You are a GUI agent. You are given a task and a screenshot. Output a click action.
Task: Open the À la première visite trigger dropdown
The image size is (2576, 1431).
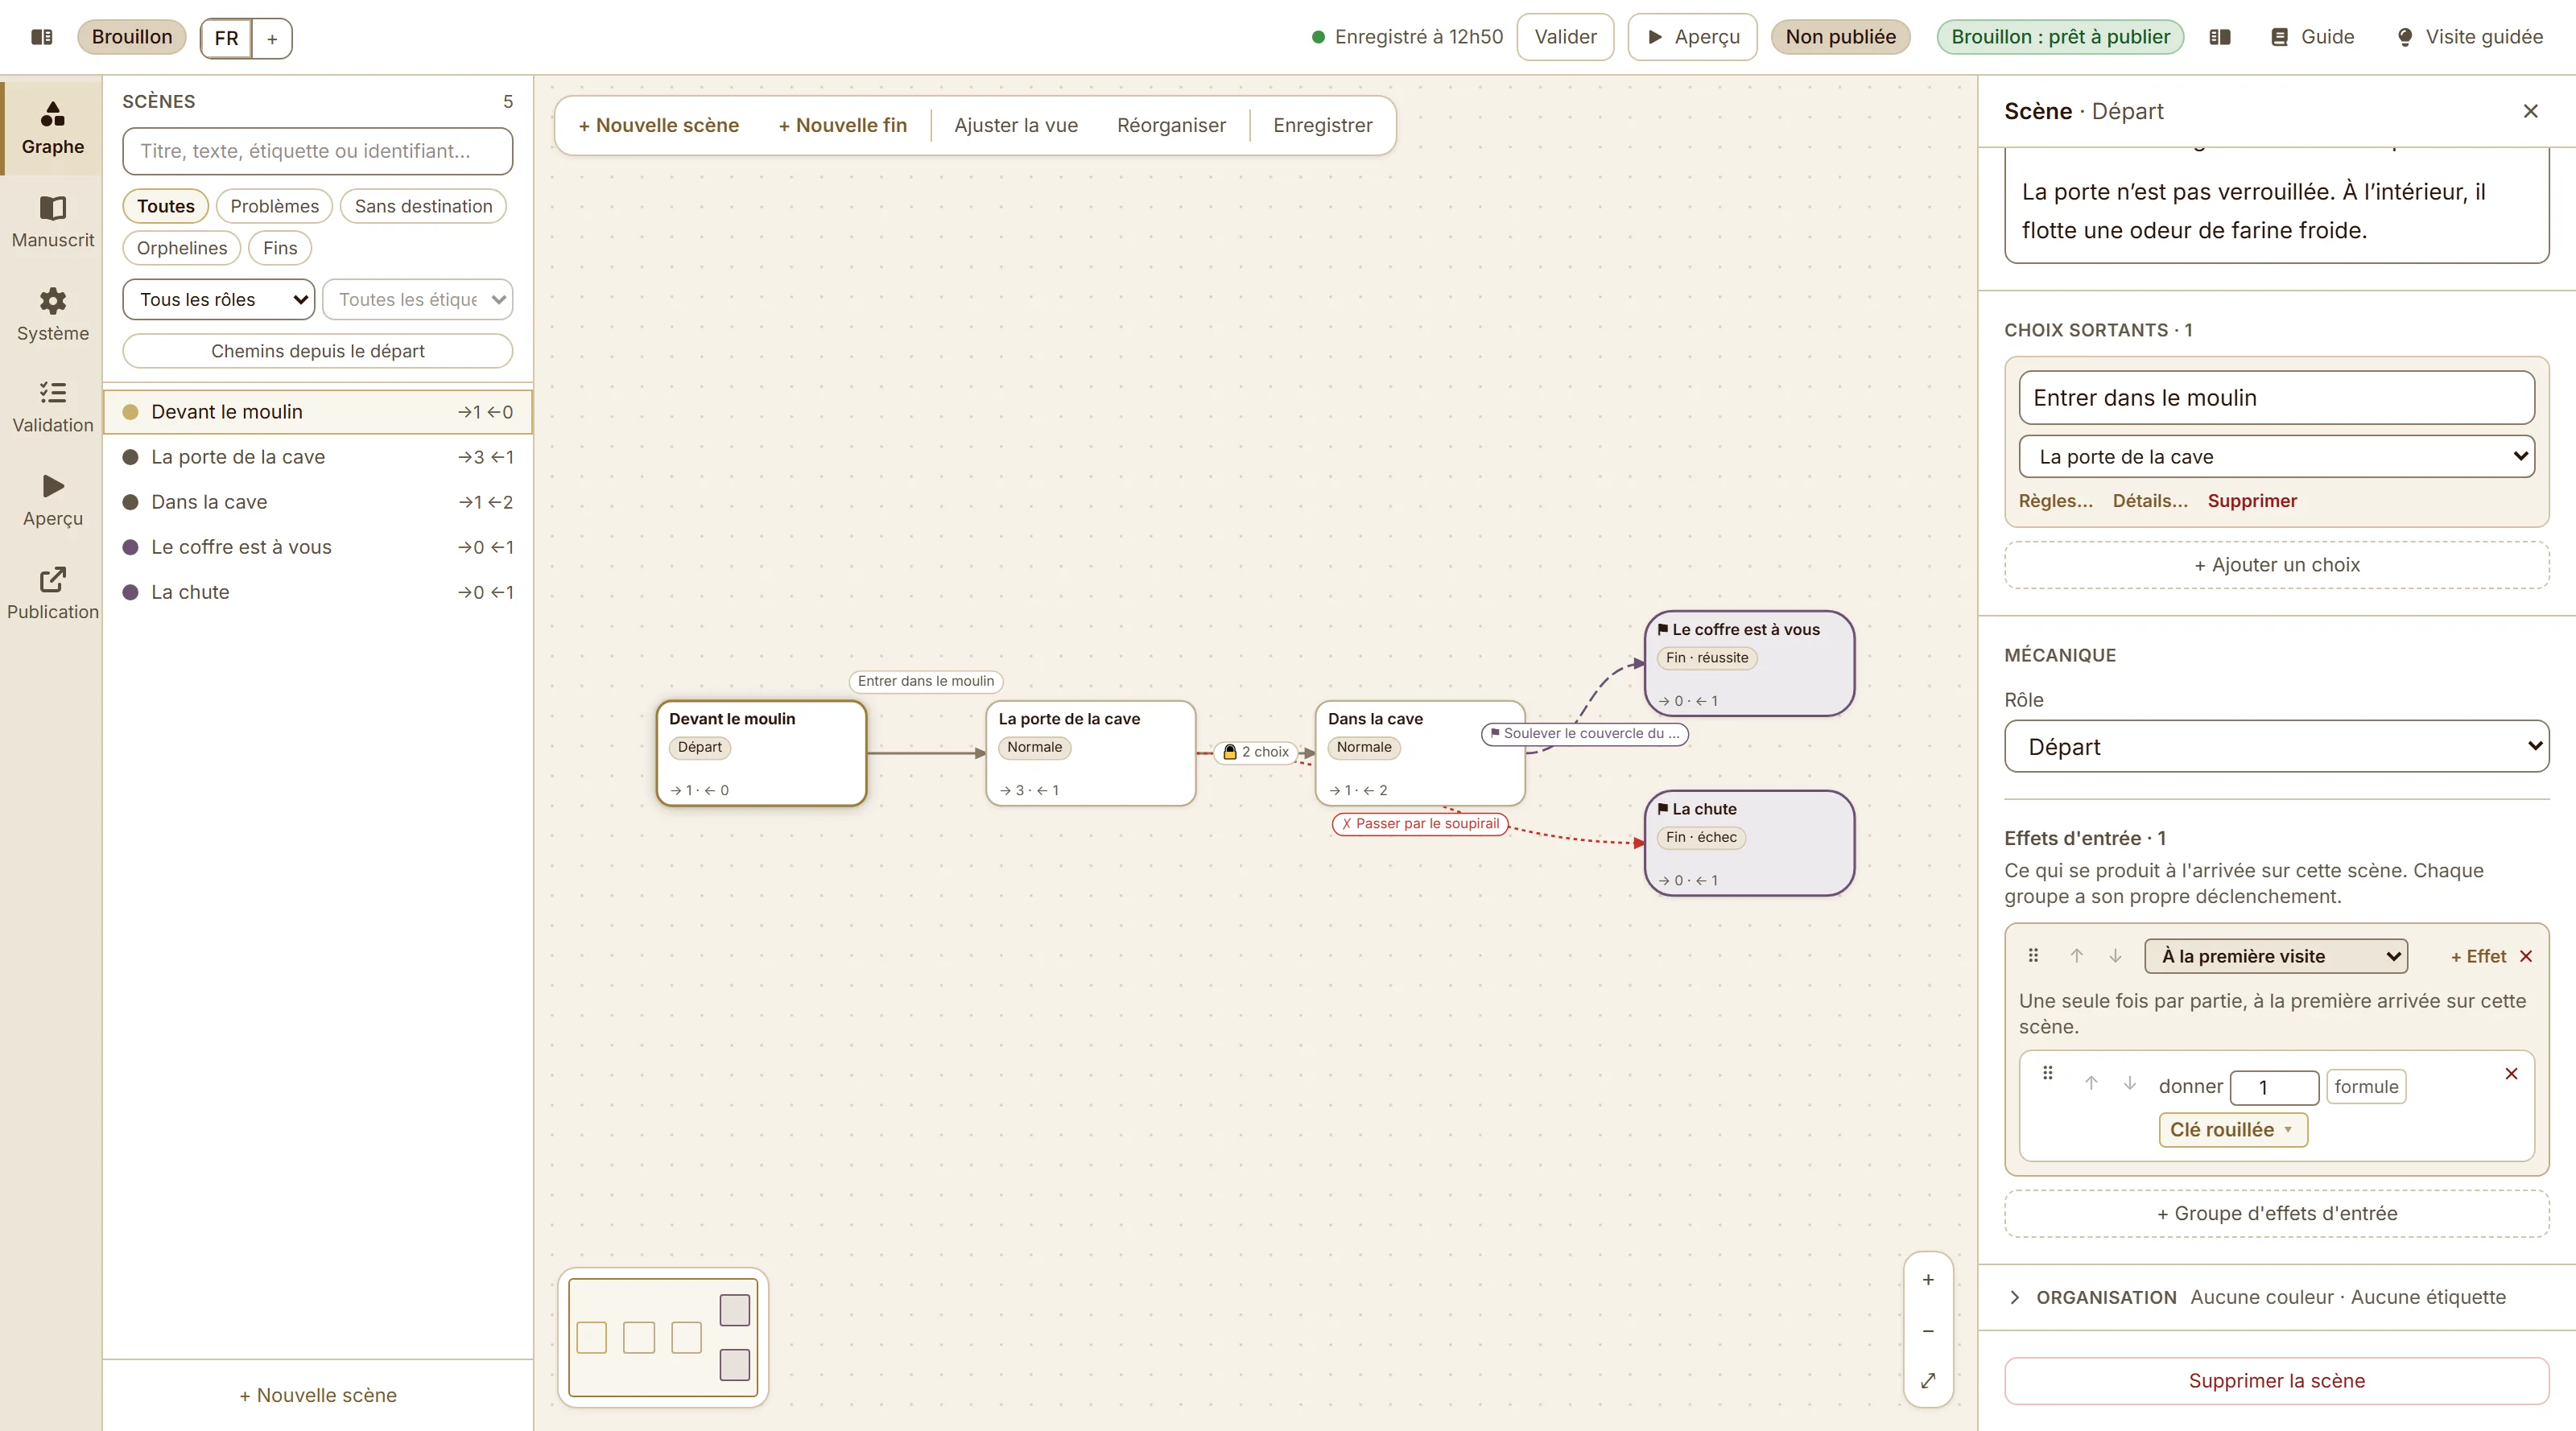click(2275, 956)
